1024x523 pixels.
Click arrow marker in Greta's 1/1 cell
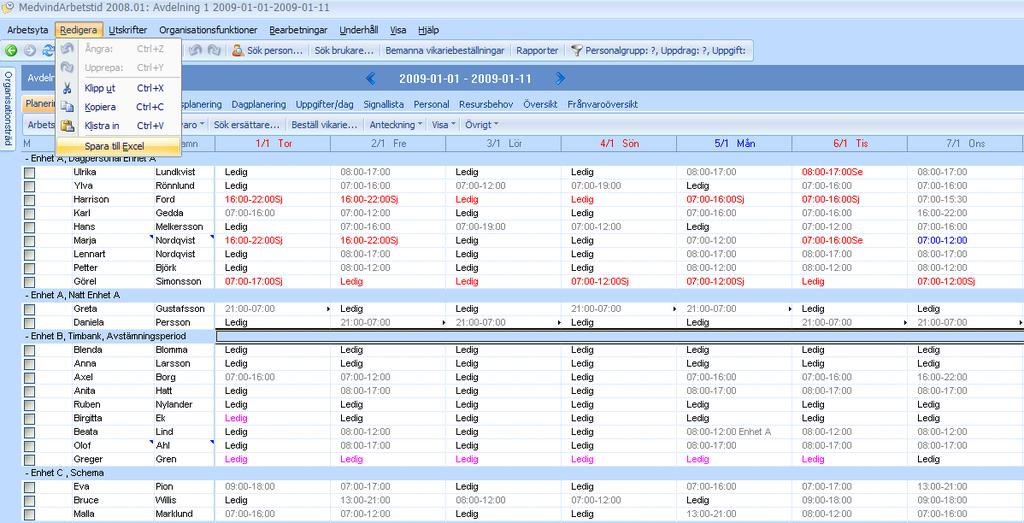328,309
